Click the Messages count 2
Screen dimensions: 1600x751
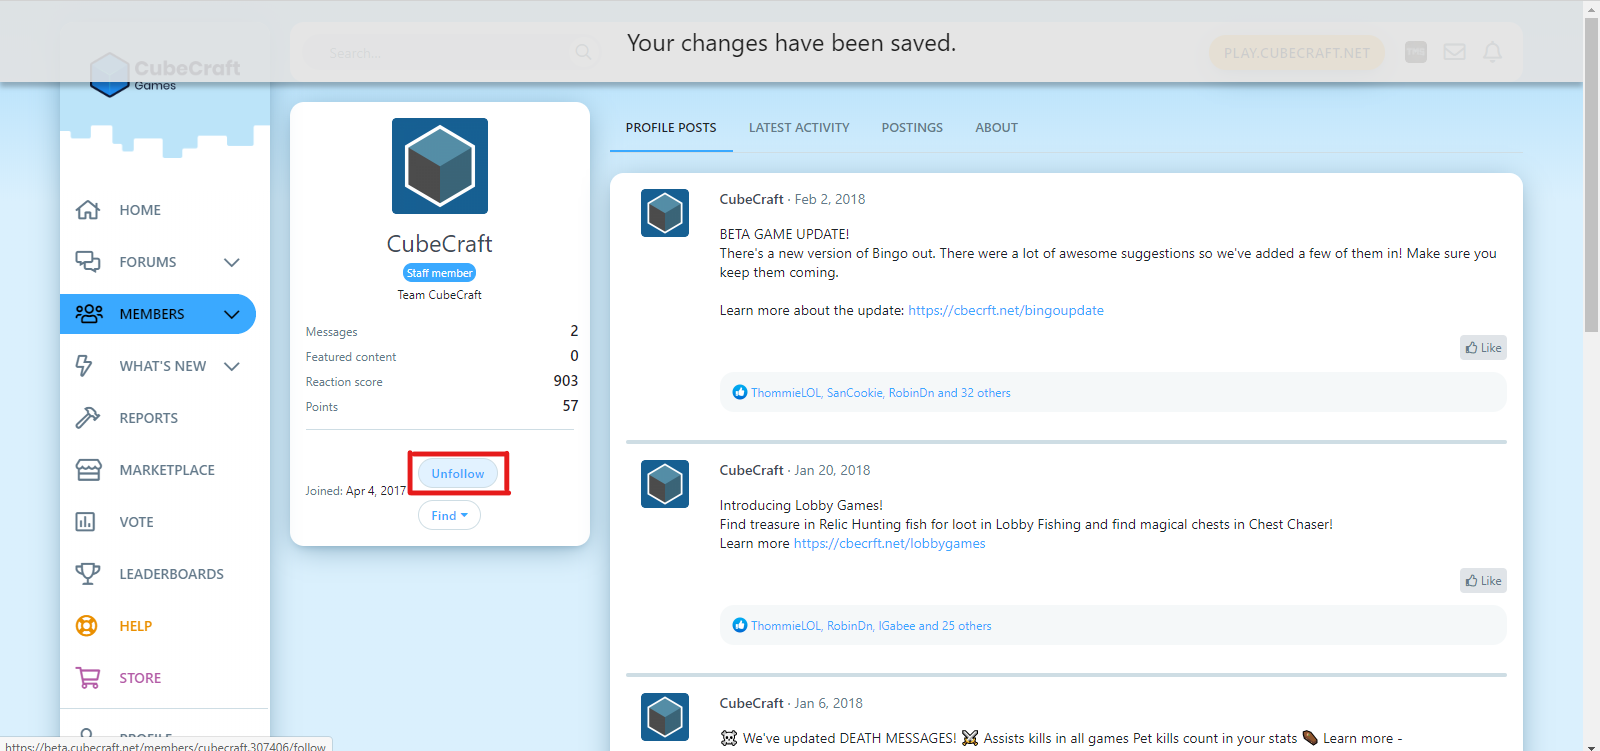(x=574, y=331)
